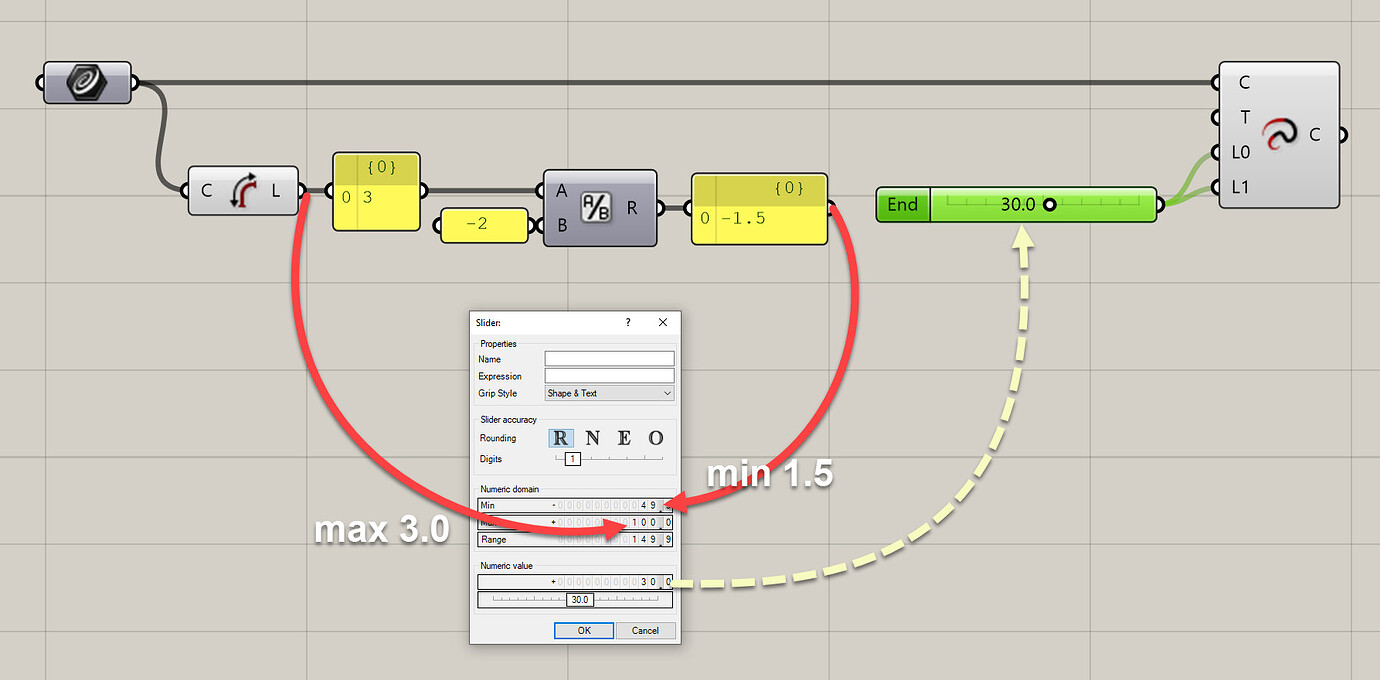Cancel the Slider dialog
The image size is (1380, 680).
pos(646,630)
